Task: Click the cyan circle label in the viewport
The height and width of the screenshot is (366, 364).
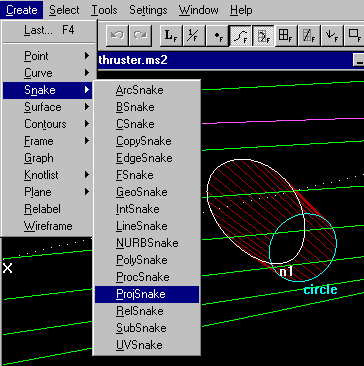Action: click(x=320, y=290)
